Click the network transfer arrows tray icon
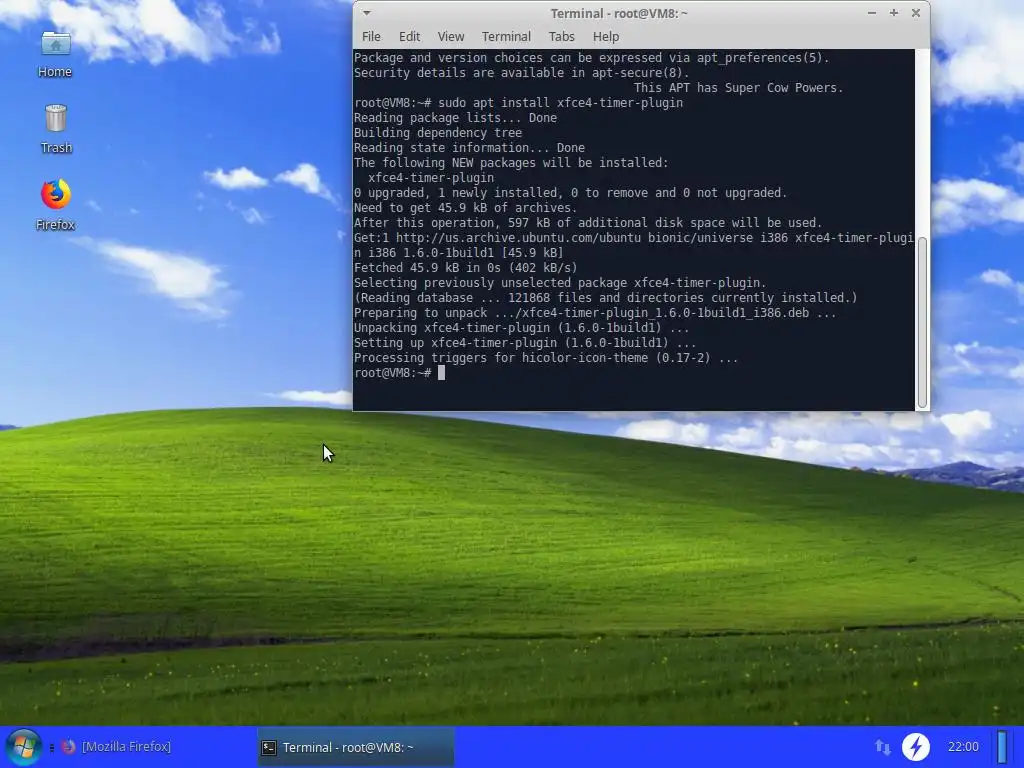The height and width of the screenshot is (768, 1024). click(x=882, y=746)
